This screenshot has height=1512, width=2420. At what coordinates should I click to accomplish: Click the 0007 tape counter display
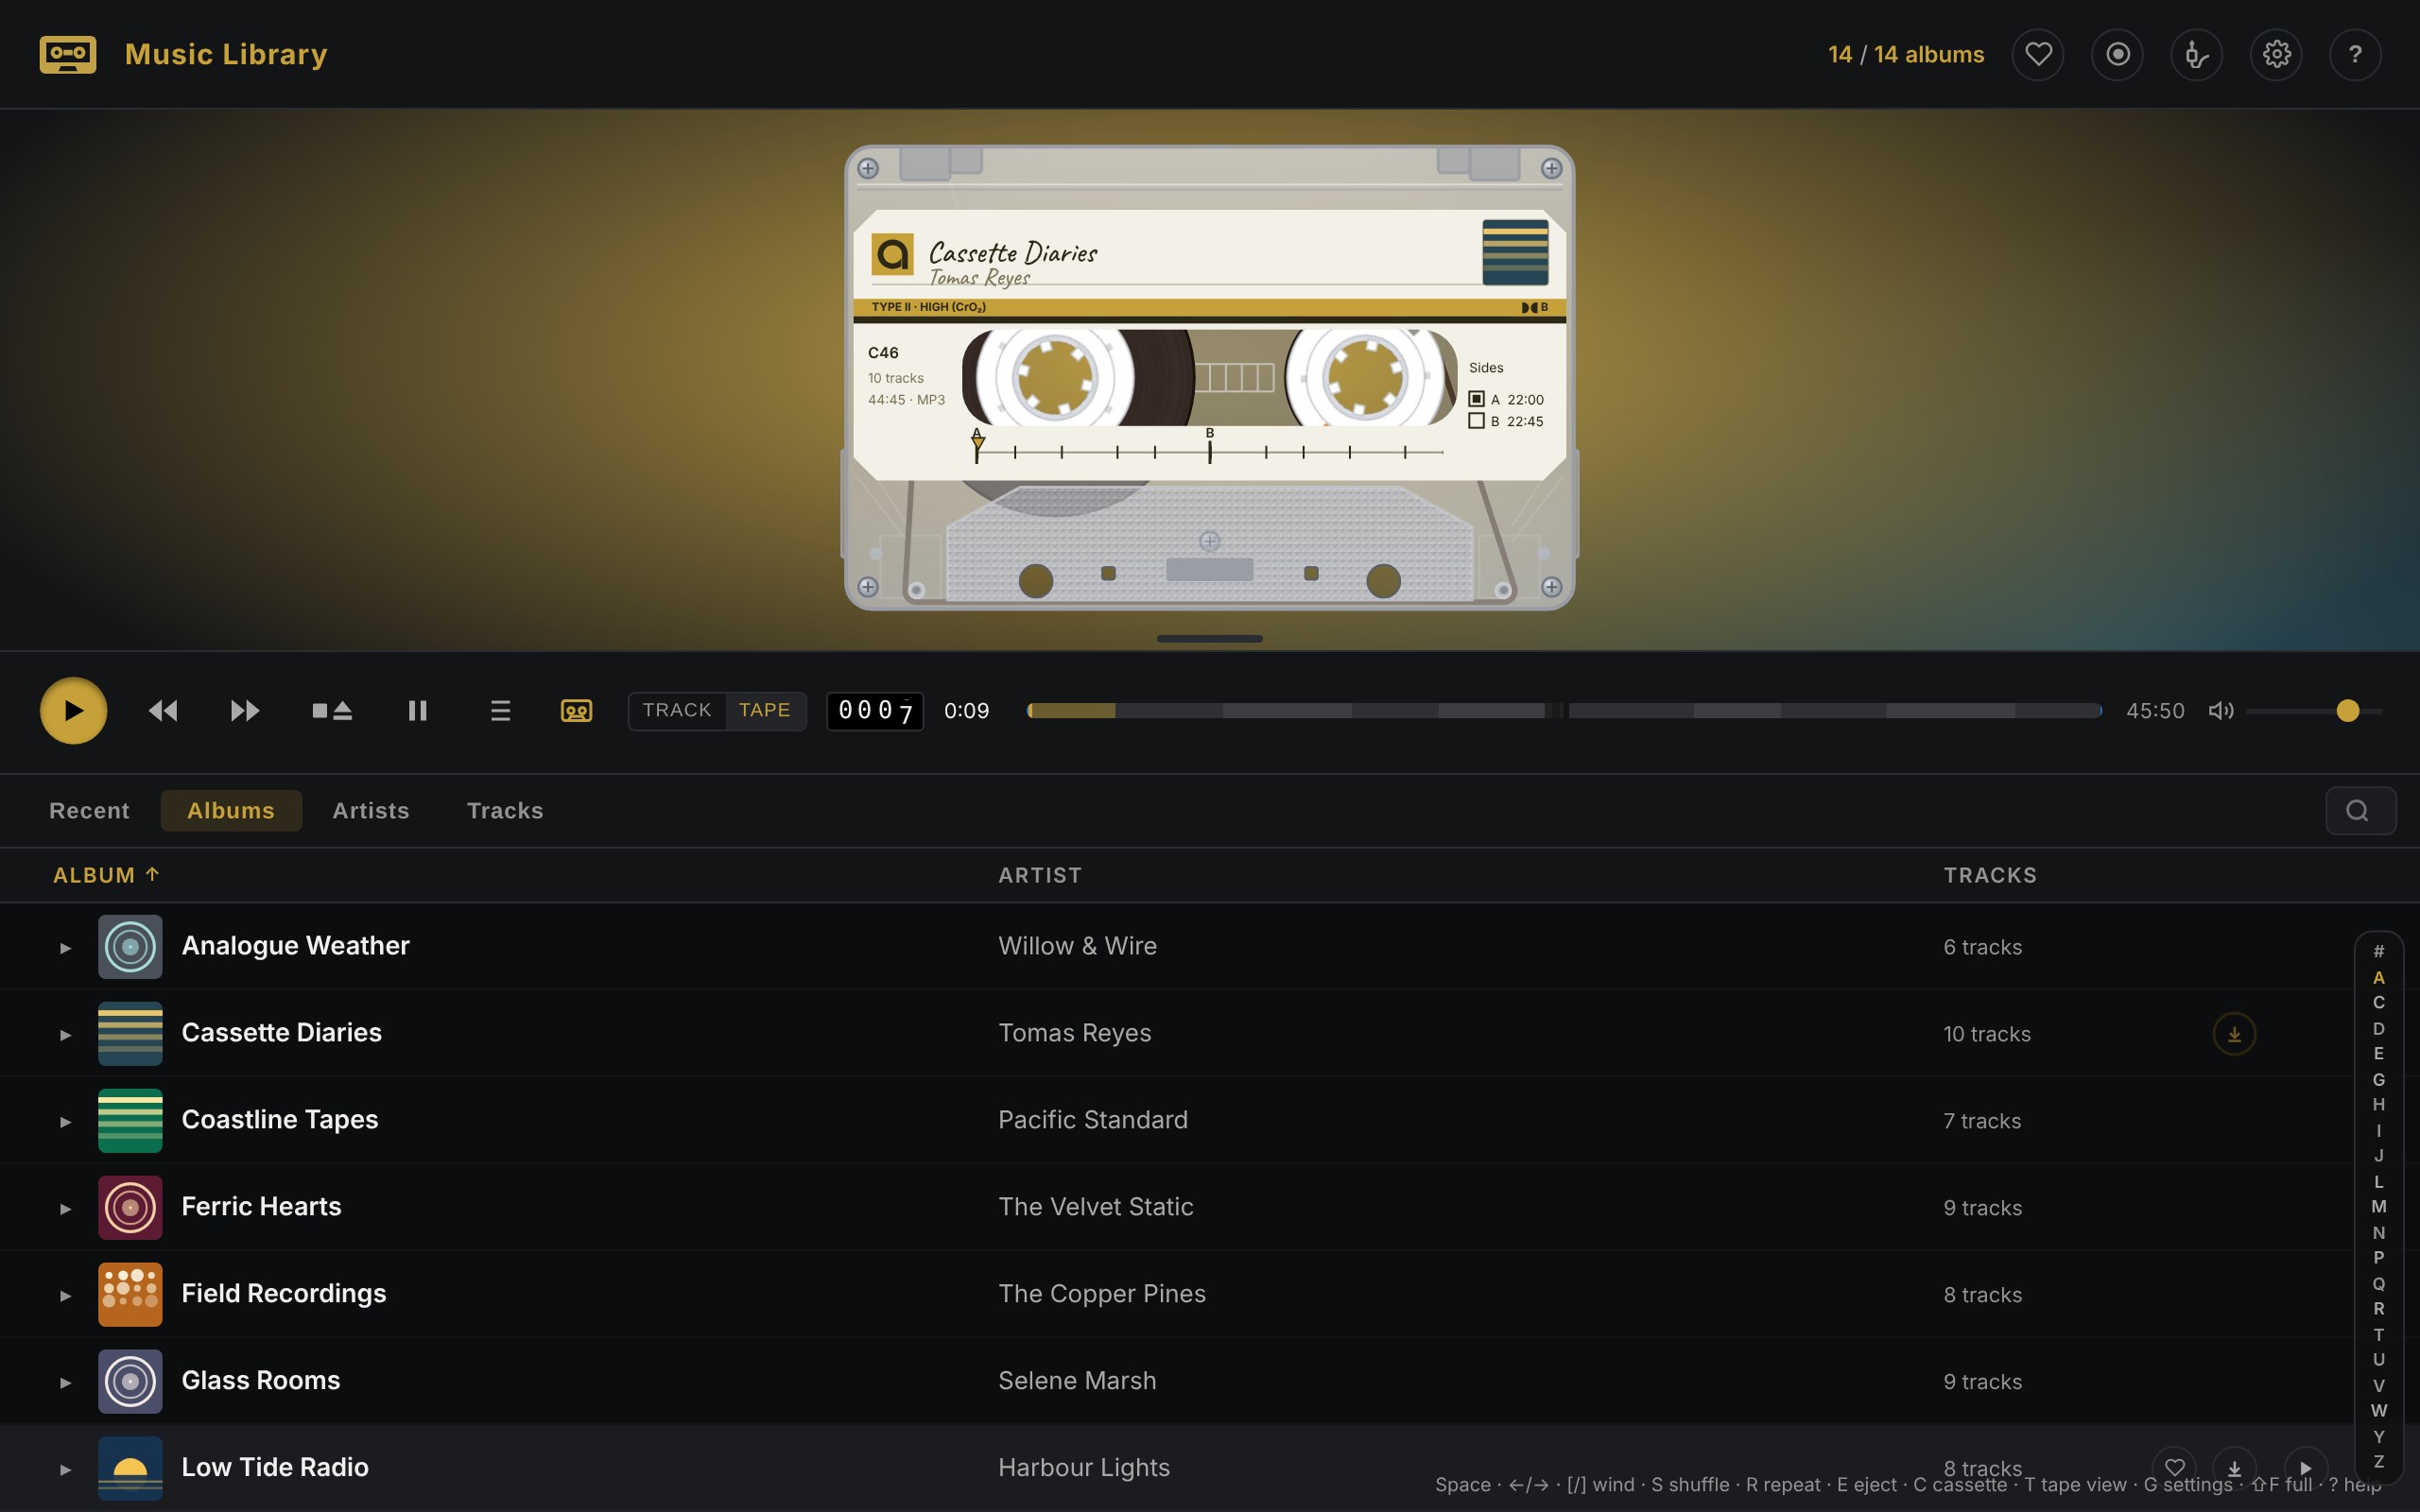coord(875,710)
